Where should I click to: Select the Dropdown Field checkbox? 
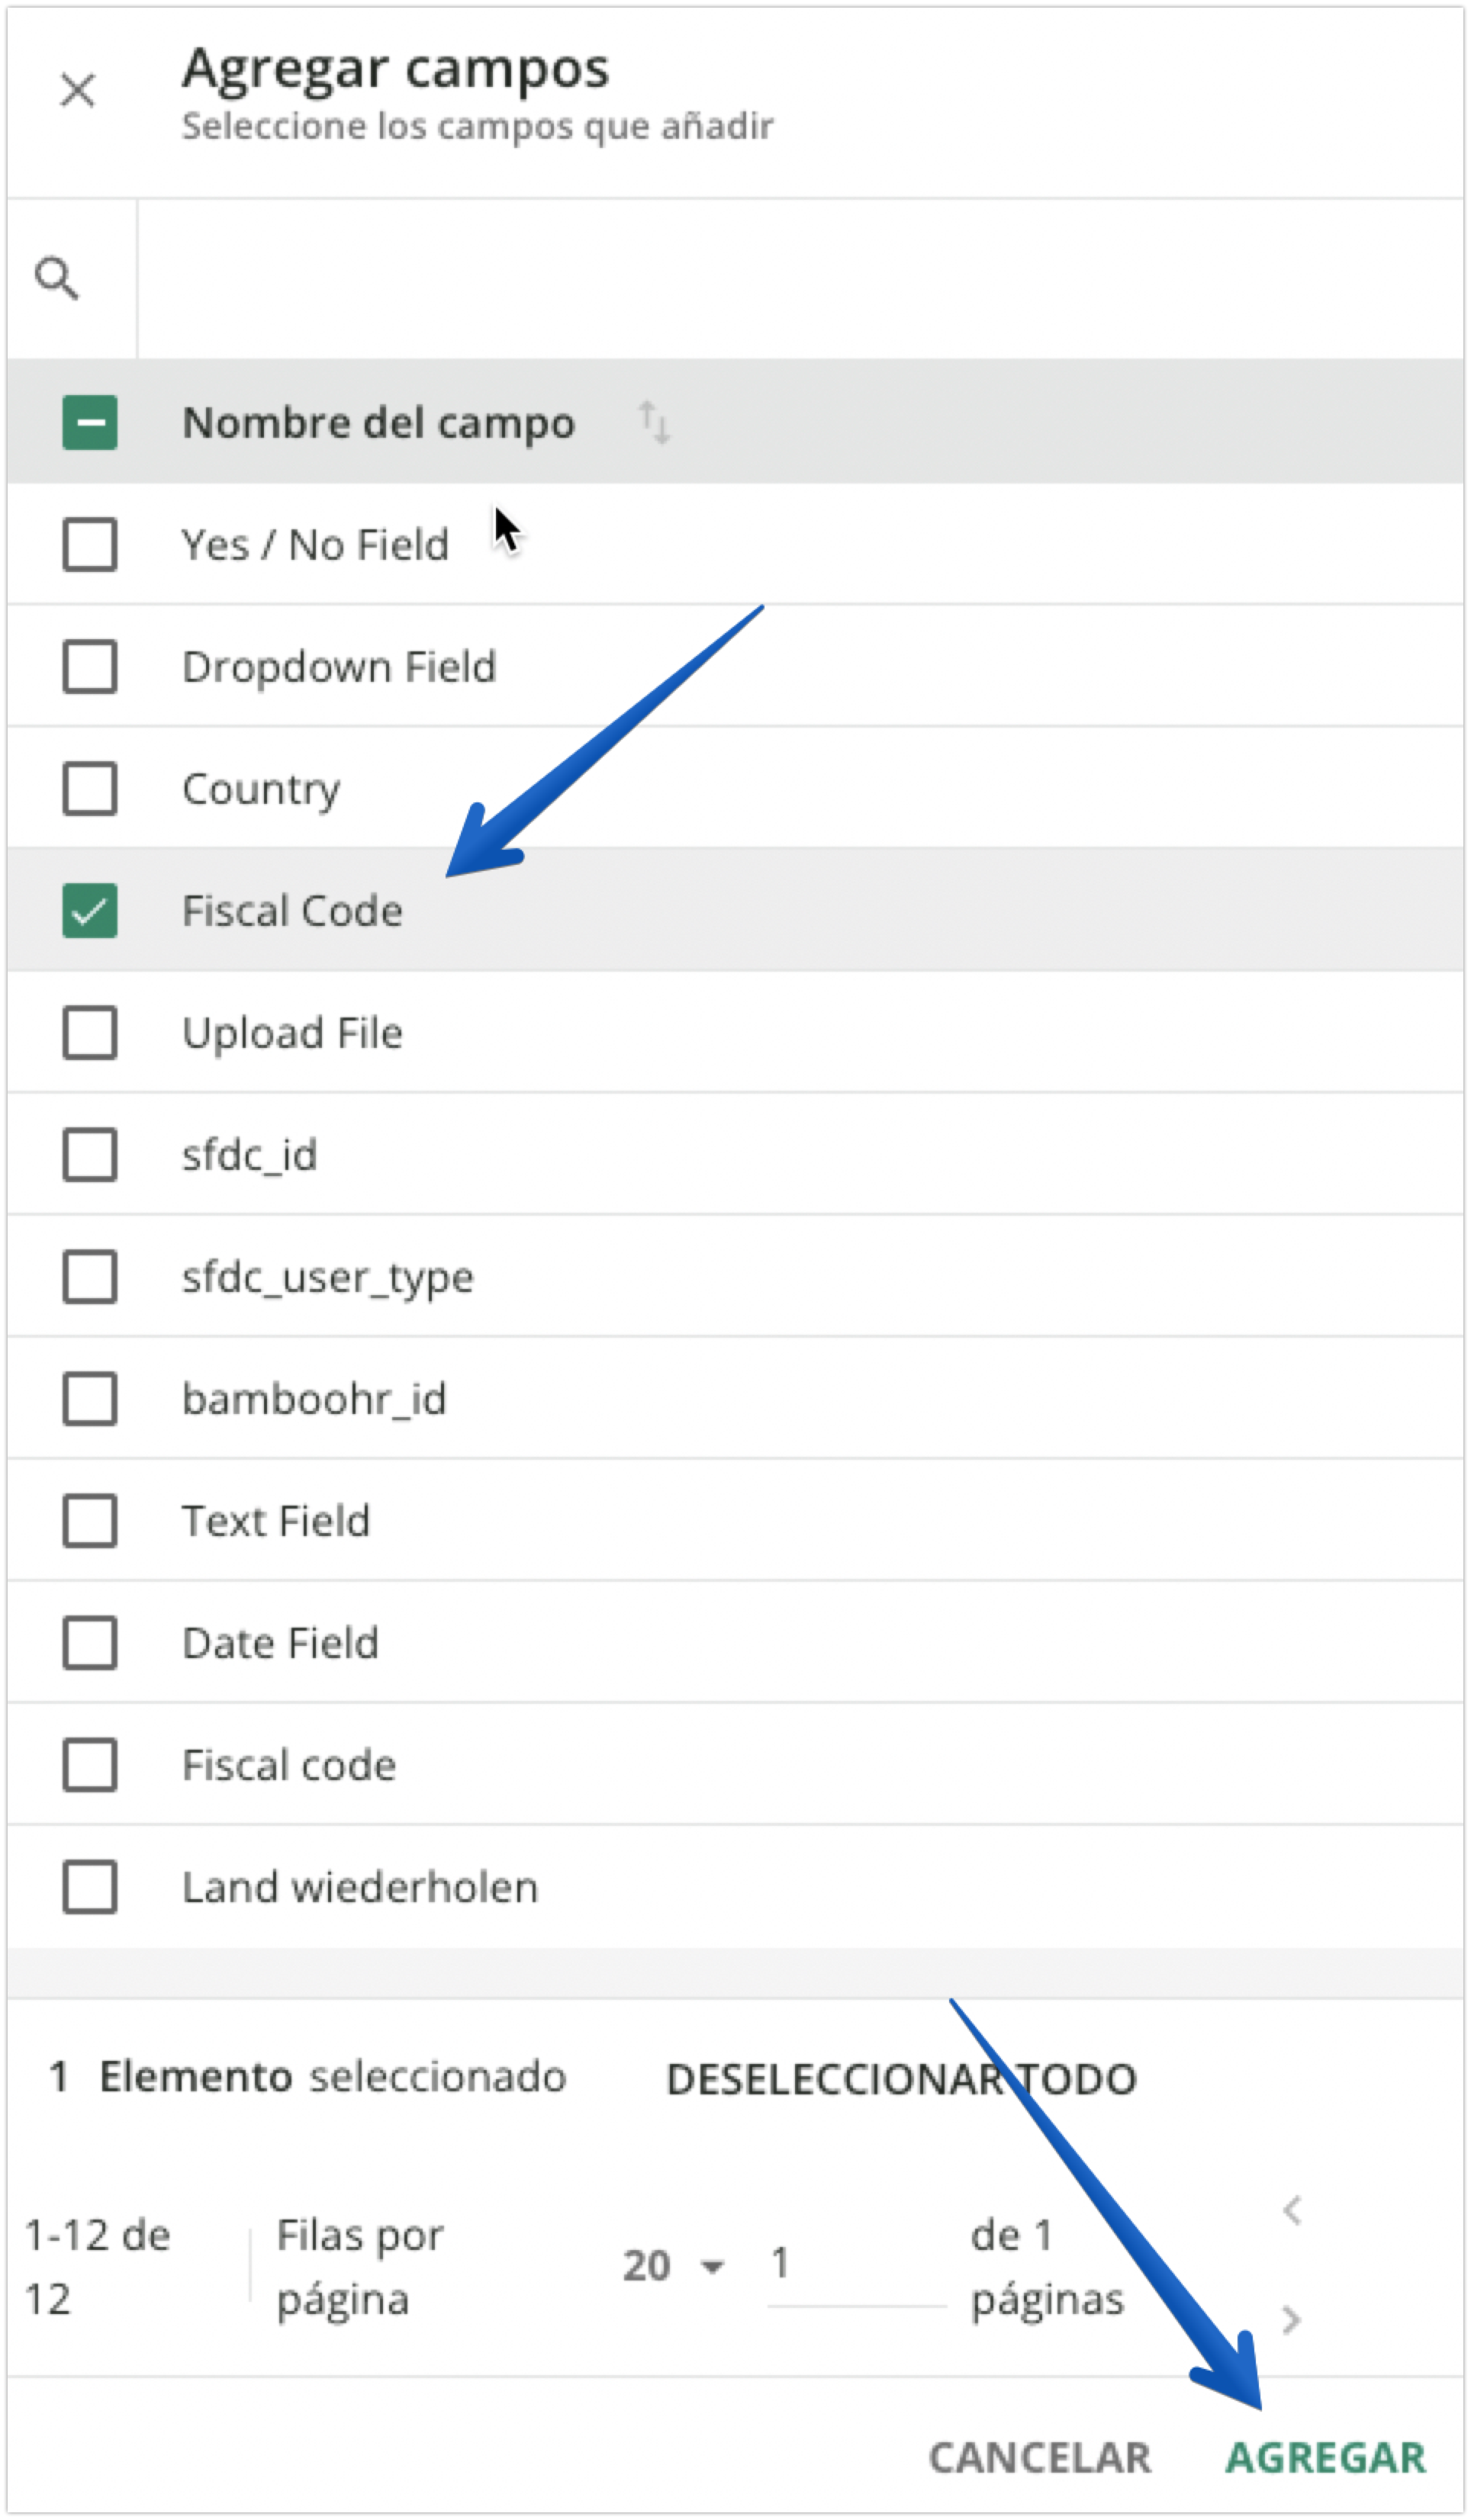pyautogui.click(x=90, y=667)
